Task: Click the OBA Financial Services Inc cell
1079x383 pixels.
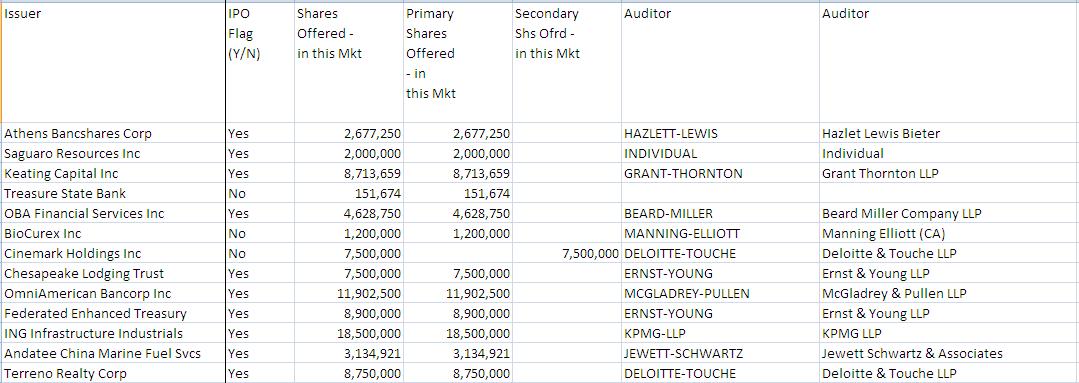Action: pyautogui.click(x=114, y=213)
